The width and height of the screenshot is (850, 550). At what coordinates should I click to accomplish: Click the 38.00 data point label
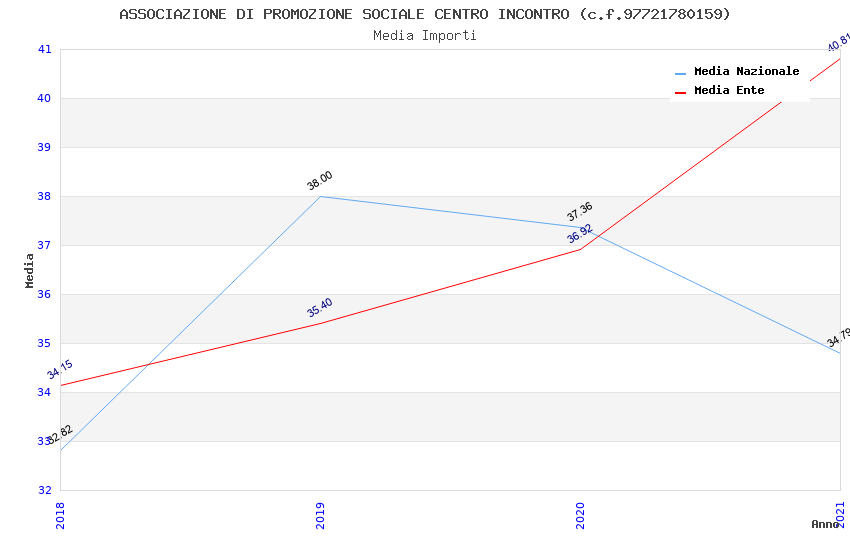click(x=320, y=181)
